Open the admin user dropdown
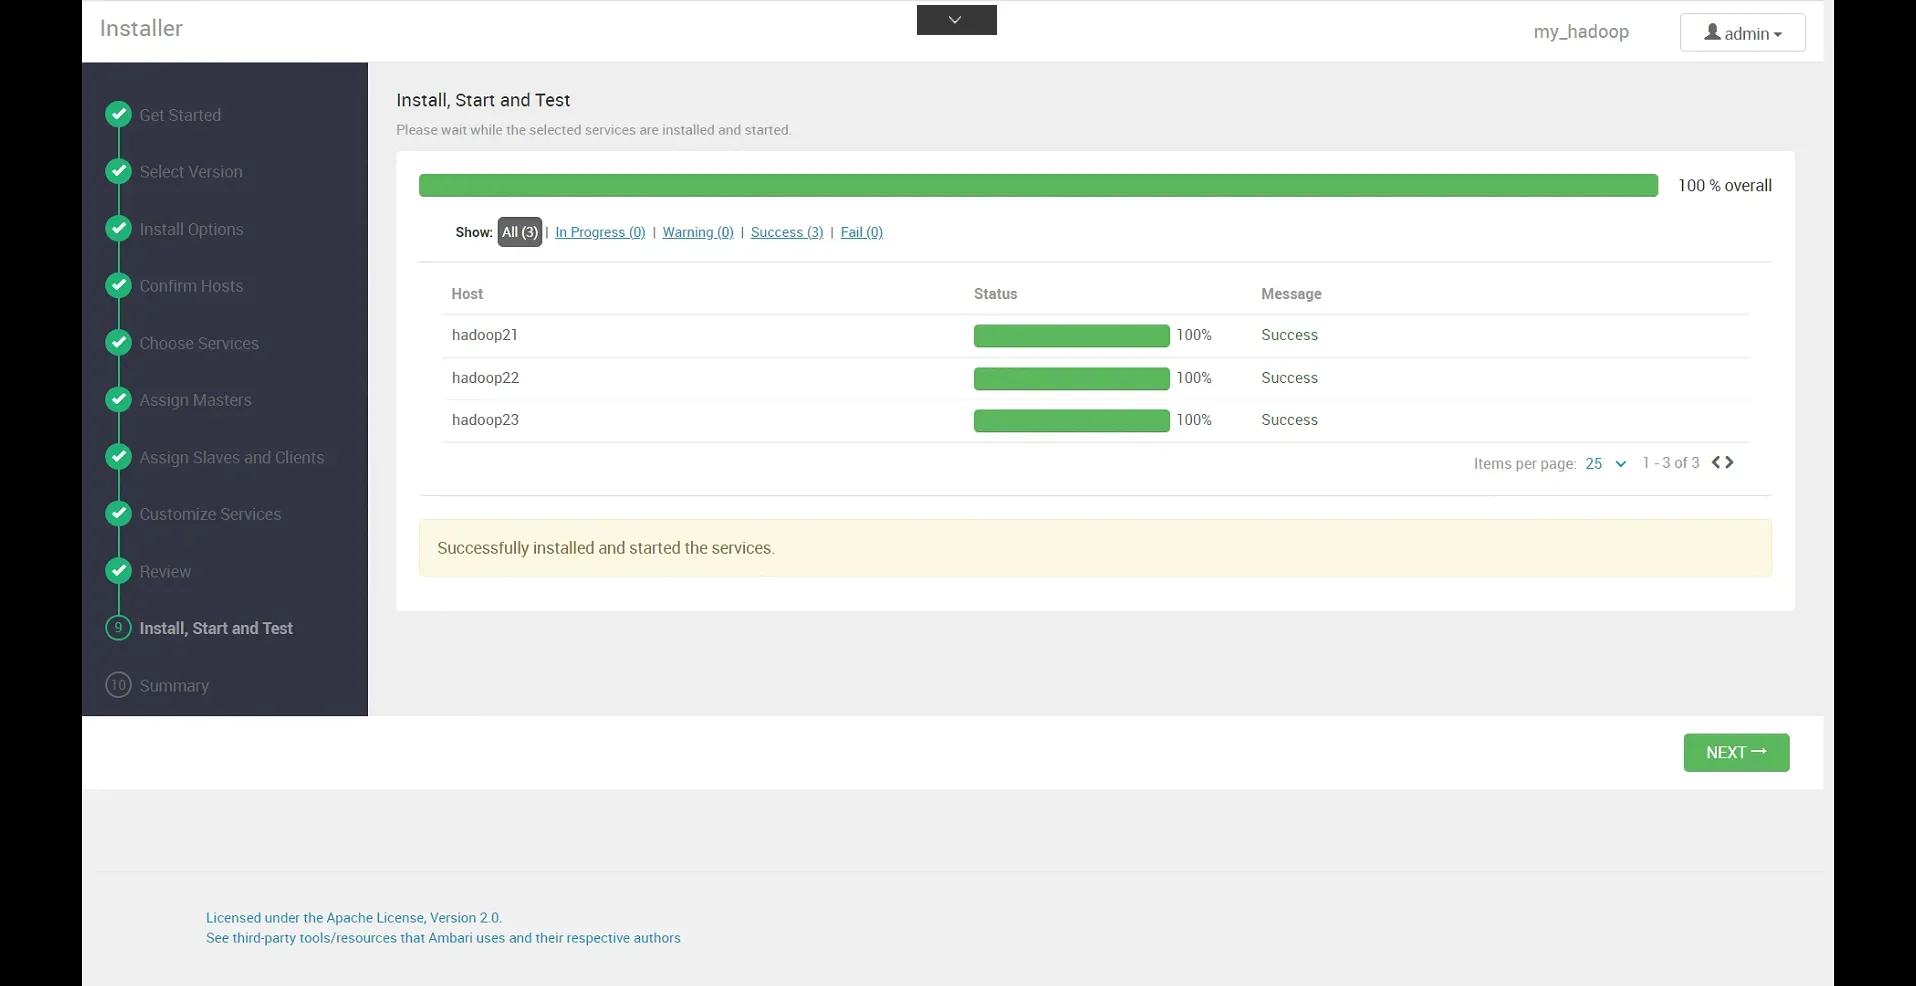 1742,33
